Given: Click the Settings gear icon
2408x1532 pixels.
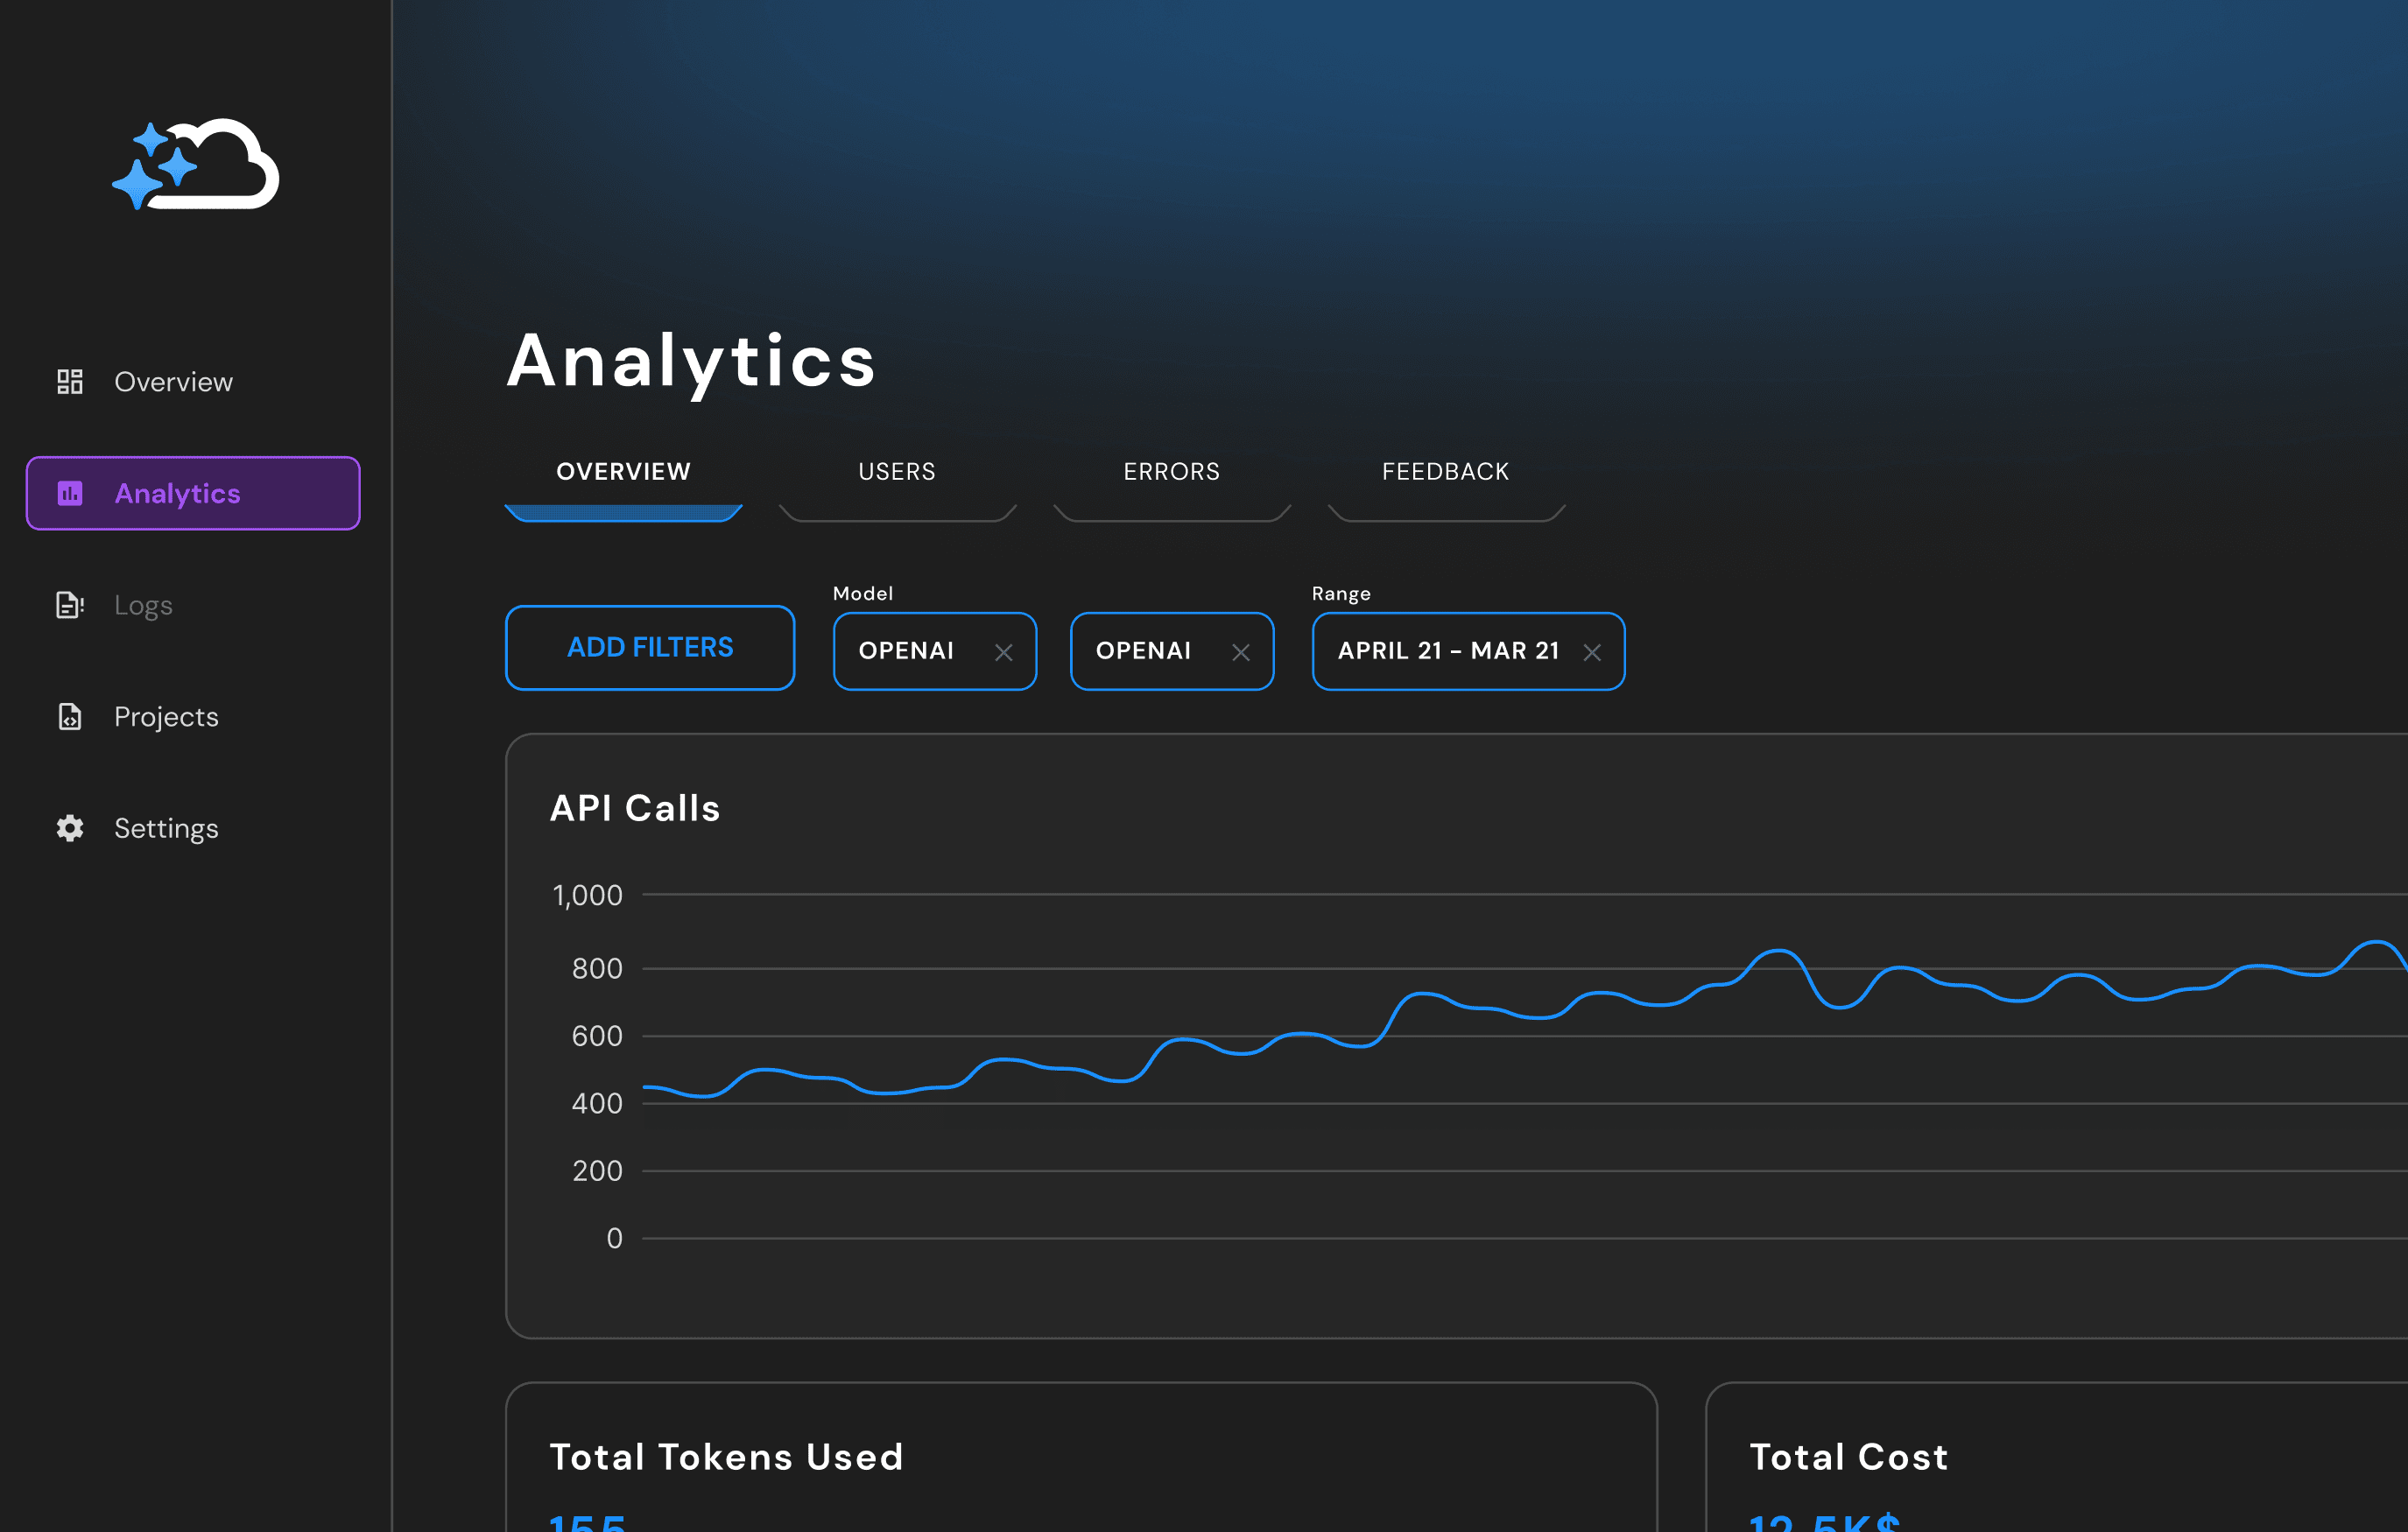Looking at the screenshot, I should click(70, 828).
